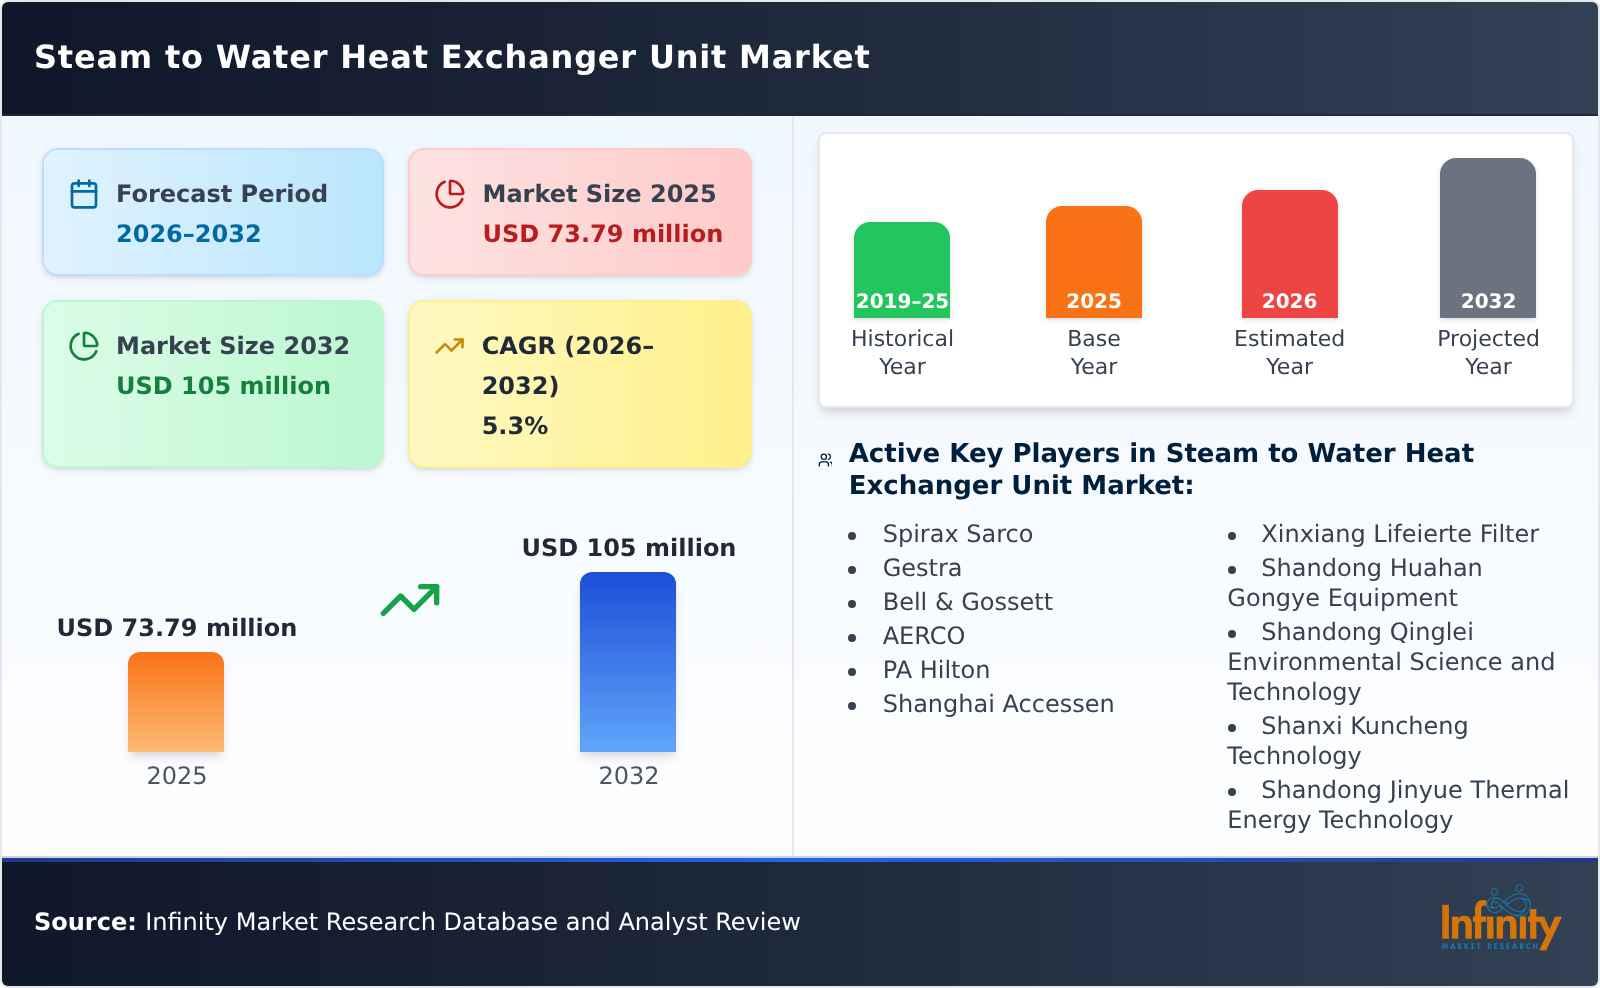This screenshot has width=1600, height=988.
Task: Select the orange 2025 bar in the chart
Action: pyautogui.click(x=176, y=703)
